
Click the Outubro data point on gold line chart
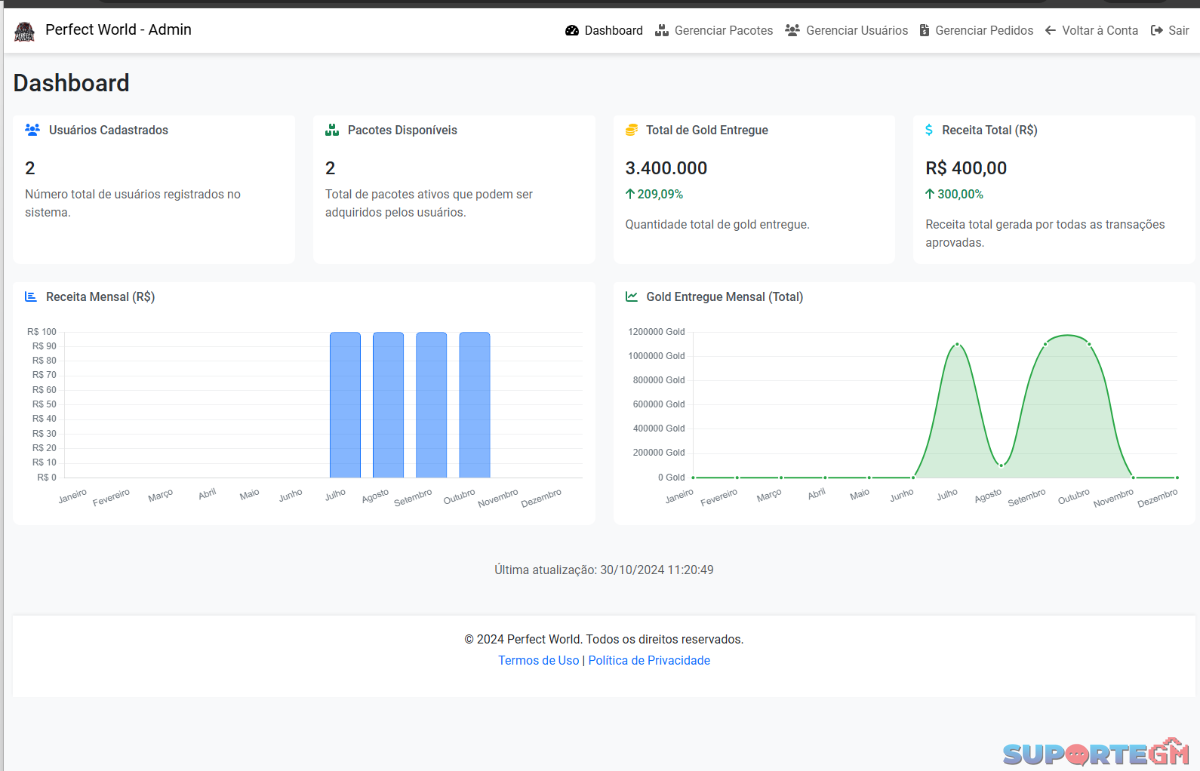pos(1089,345)
